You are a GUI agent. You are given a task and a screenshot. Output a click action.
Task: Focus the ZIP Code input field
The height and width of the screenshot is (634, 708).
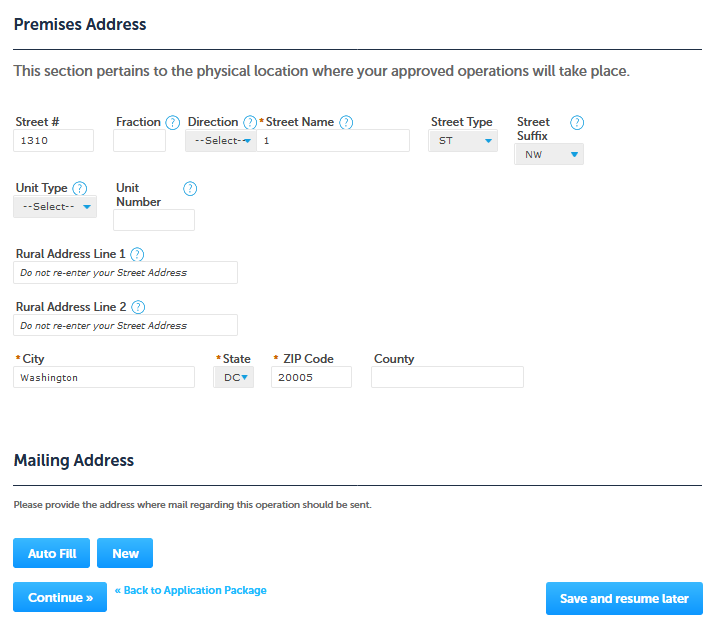pyautogui.click(x=311, y=377)
